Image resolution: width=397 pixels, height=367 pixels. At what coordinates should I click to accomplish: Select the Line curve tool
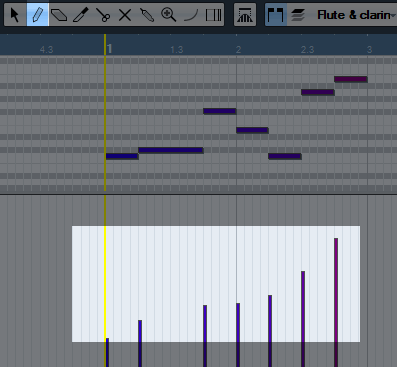coord(191,15)
